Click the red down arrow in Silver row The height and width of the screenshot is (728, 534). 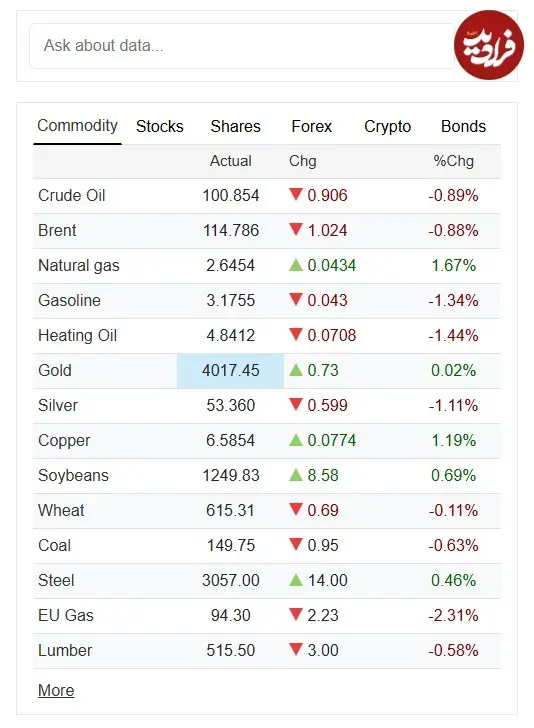[295, 404]
